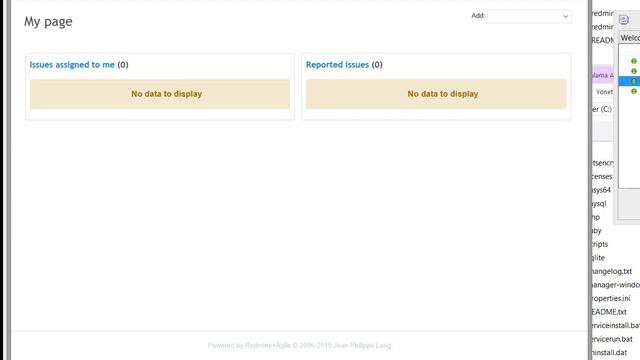Select the scripts folder in the explorer window
This screenshot has height=360, width=640.
[600, 244]
